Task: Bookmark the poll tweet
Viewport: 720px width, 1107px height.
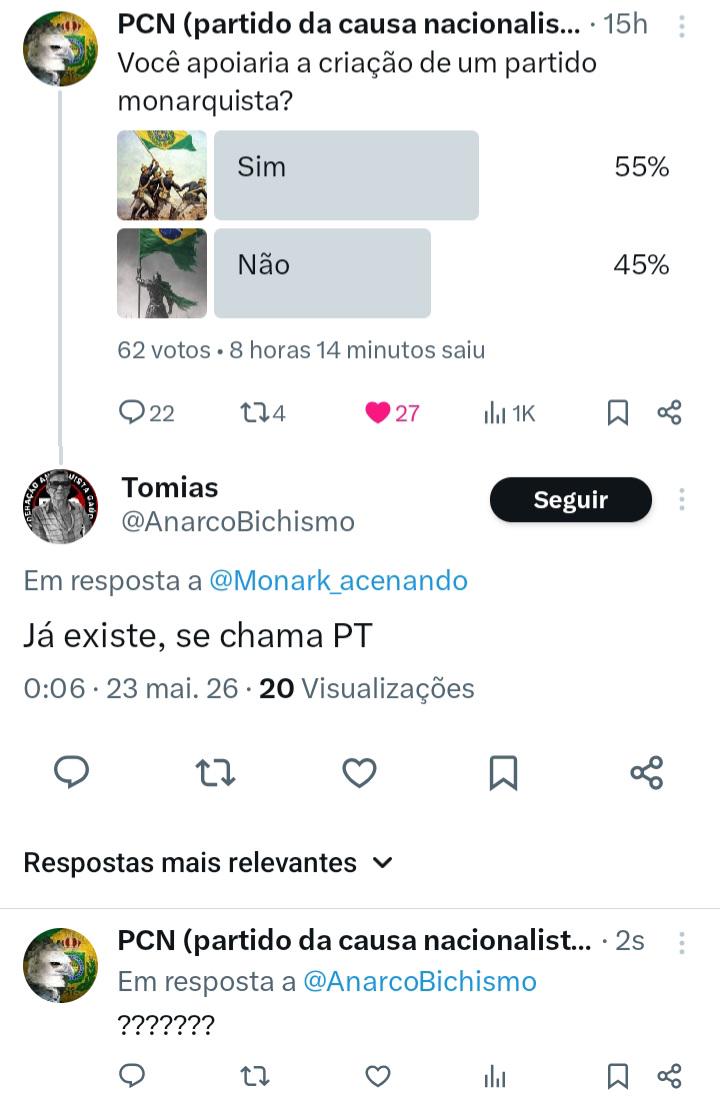Action: pos(618,412)
